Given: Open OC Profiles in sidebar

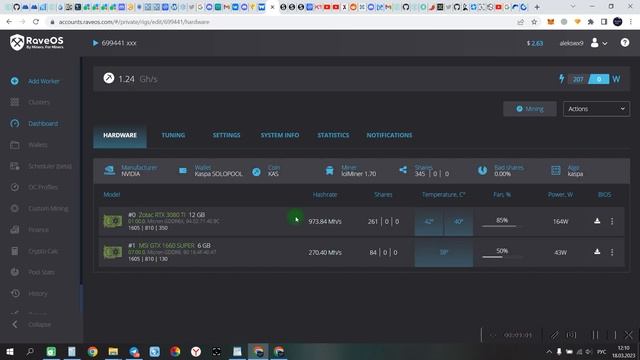Looking at the screenshot, I should tap(43, 187).
